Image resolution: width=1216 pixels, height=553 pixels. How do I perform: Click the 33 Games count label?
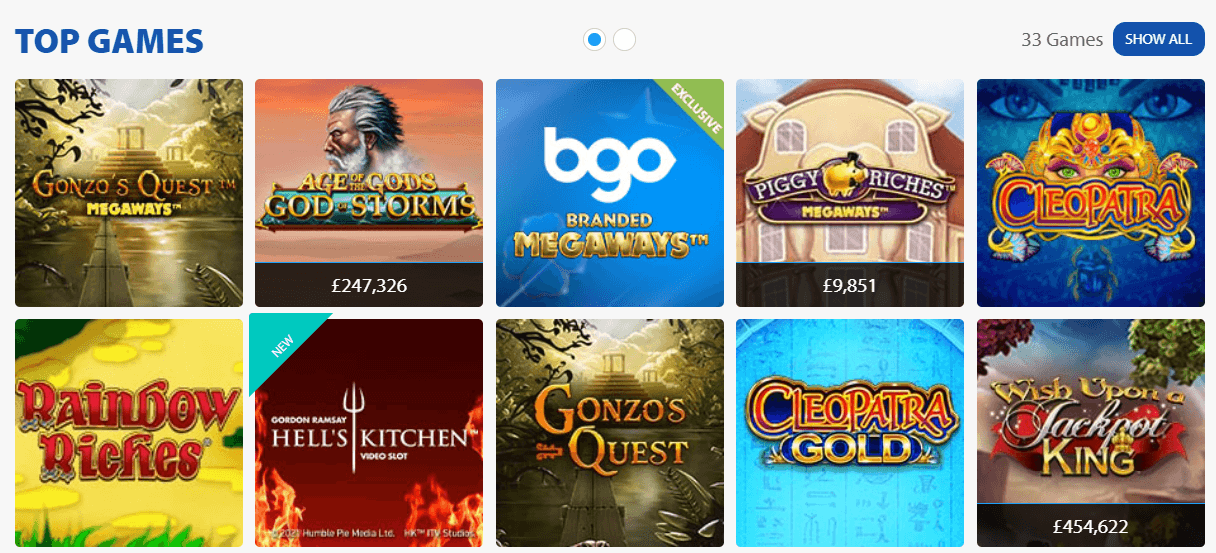1062,40
